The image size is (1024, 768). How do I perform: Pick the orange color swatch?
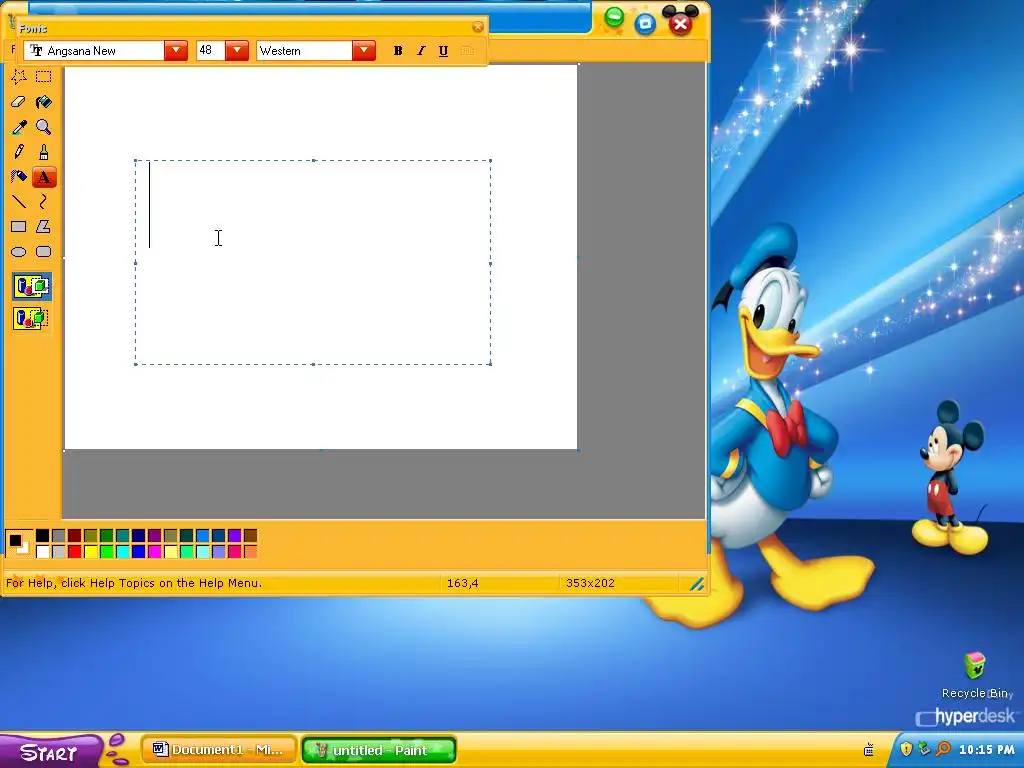click(x=250, y=552)
